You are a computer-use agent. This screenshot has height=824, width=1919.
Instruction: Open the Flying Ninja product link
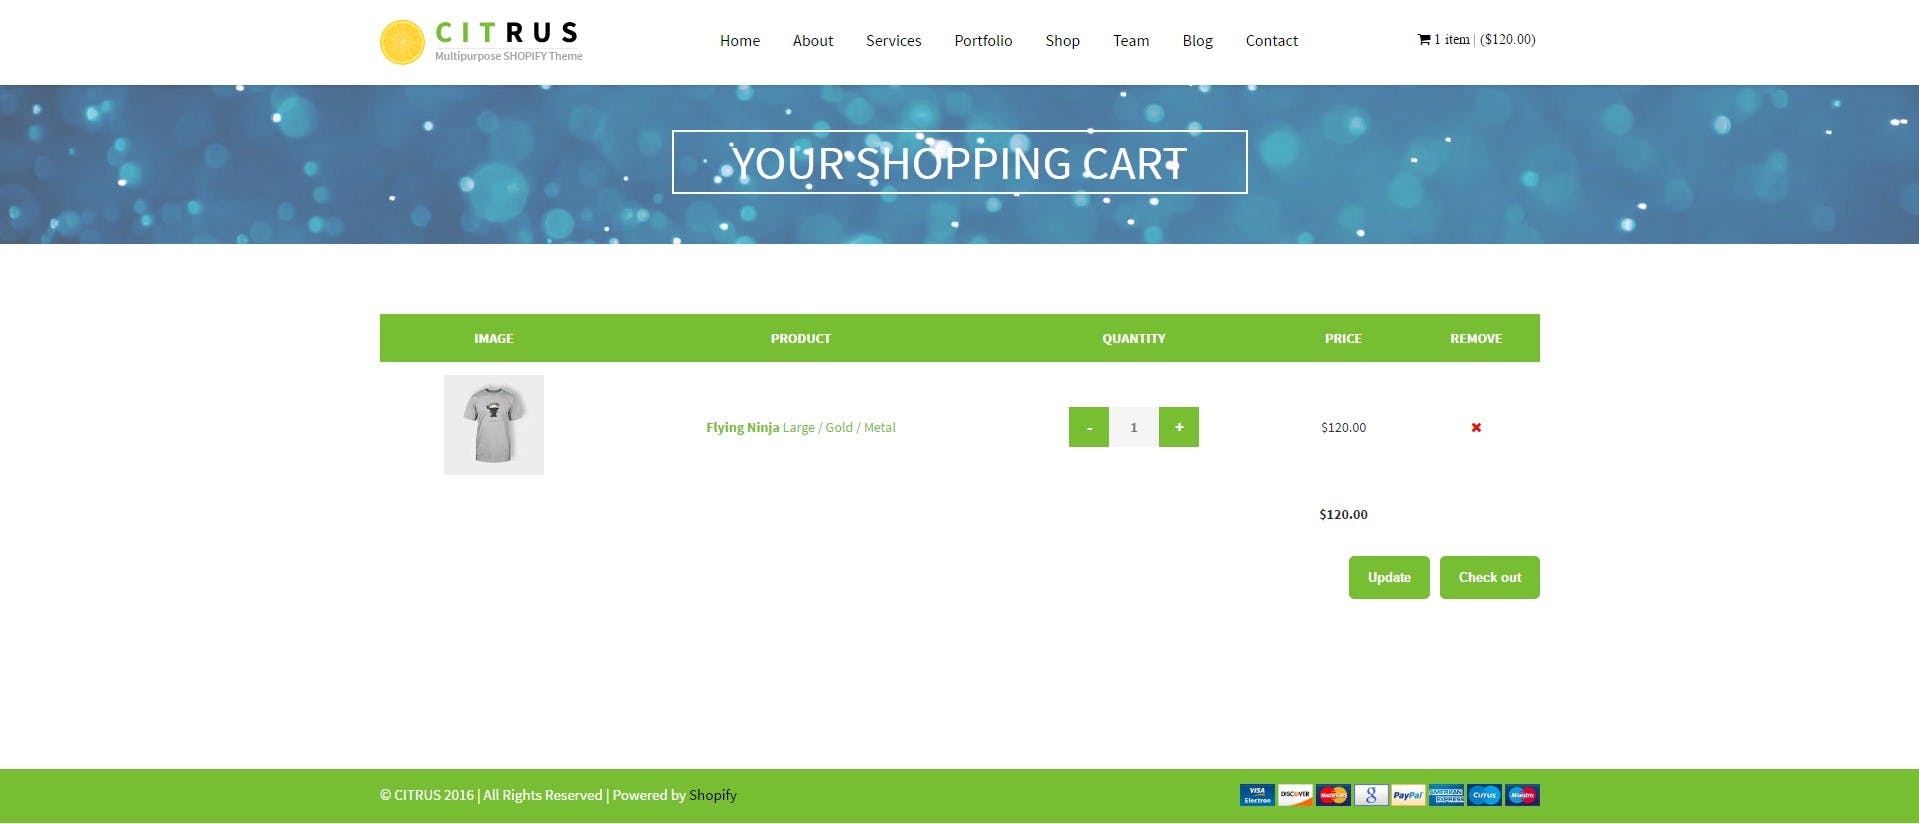coord(742,427)
